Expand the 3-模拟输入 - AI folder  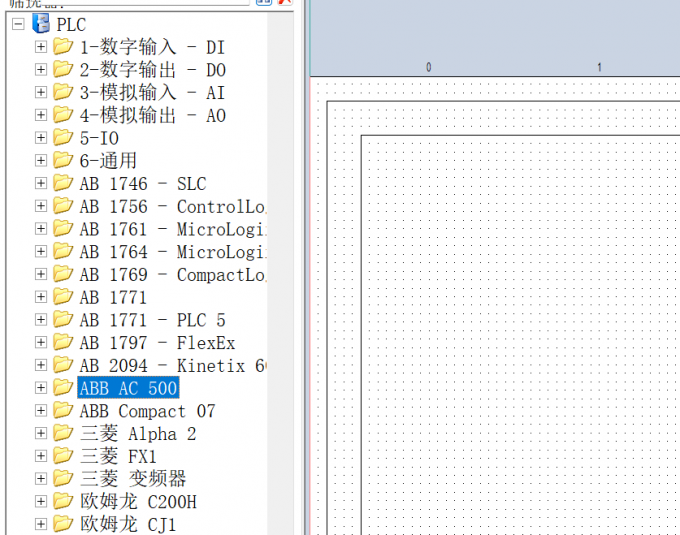point(41,92)
